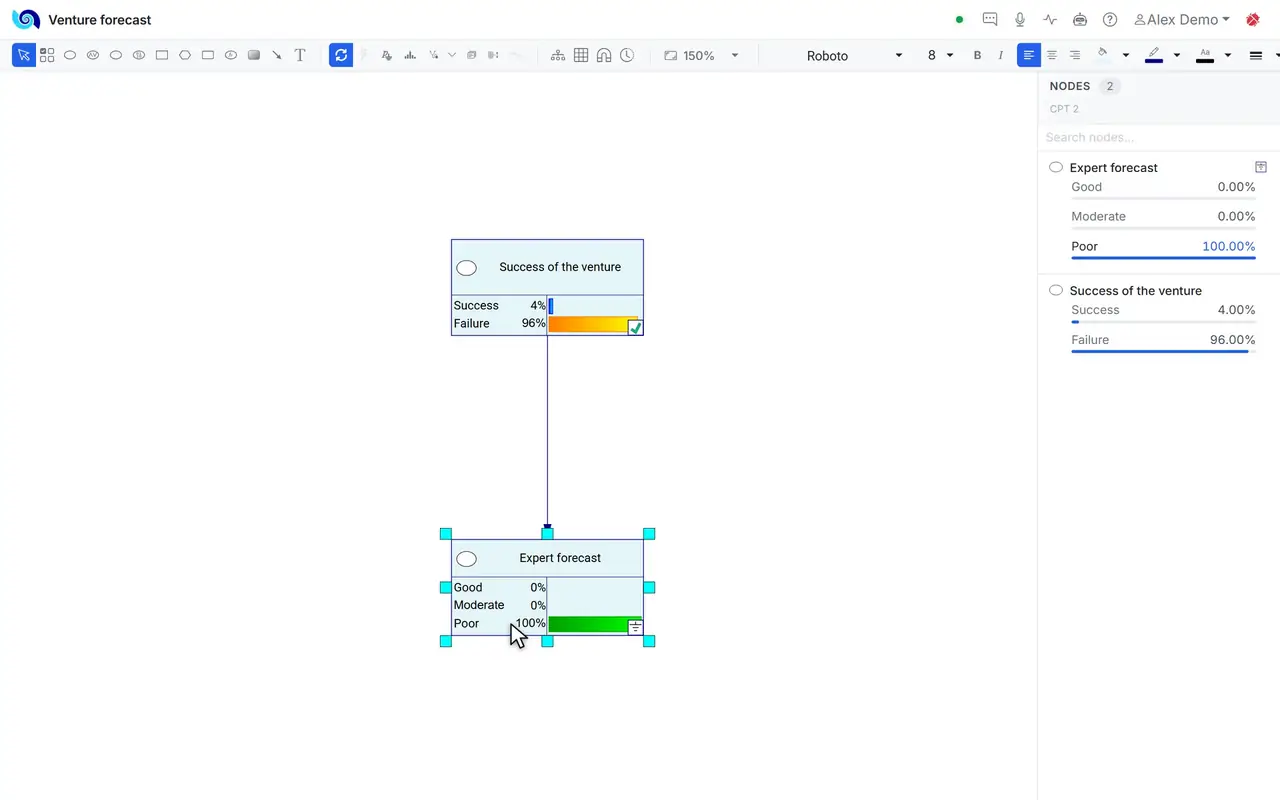Toggle bold text formatting

(x=978, y=55)
